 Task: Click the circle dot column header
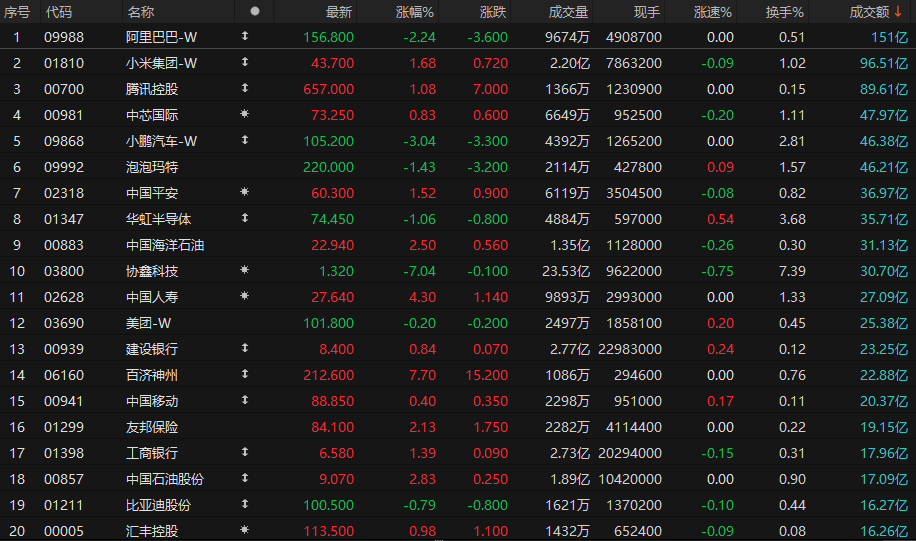point(255,11)
